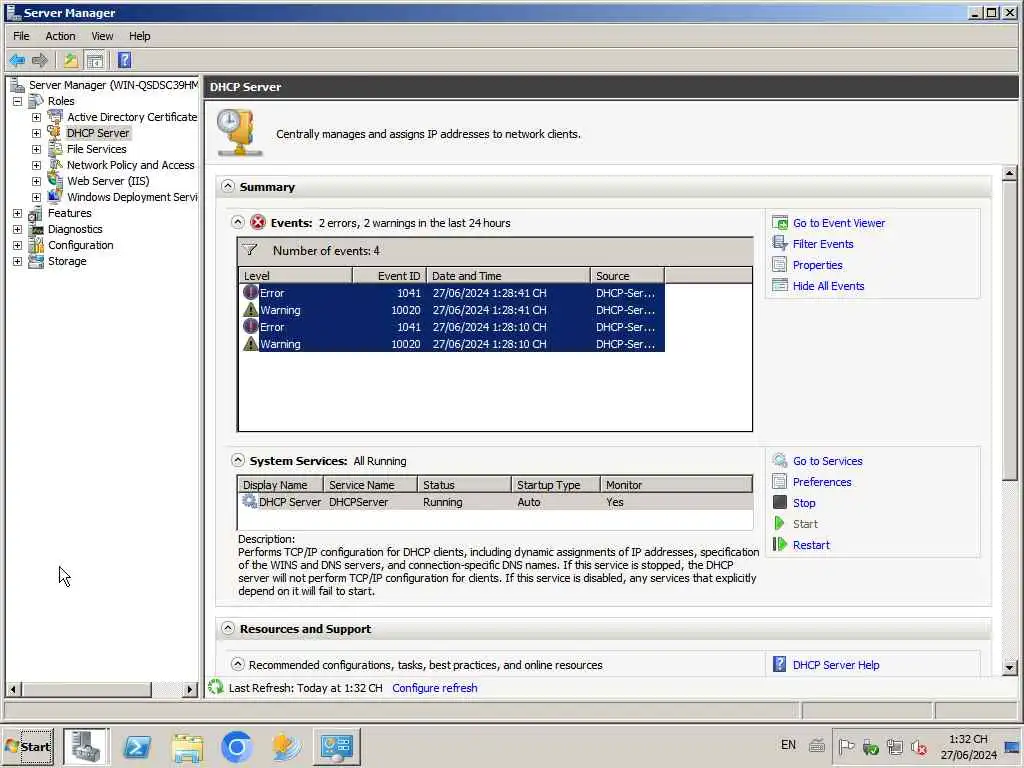Viewport: 1024px width, 768px height.
Task: Click the black Stop service icon
Action: coord(780,502)
